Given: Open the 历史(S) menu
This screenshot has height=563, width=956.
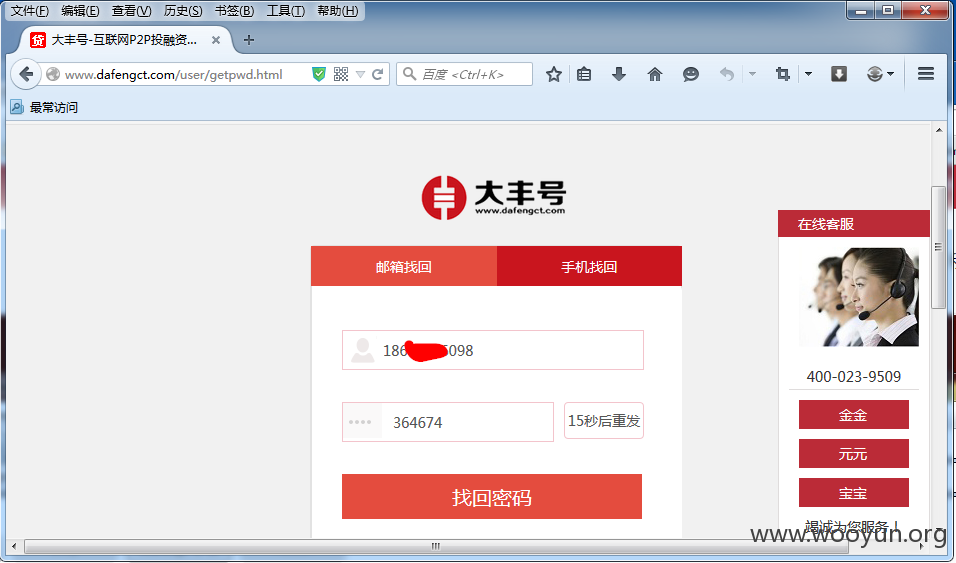Looking at the screenshot, I should [x=182, y=10].
